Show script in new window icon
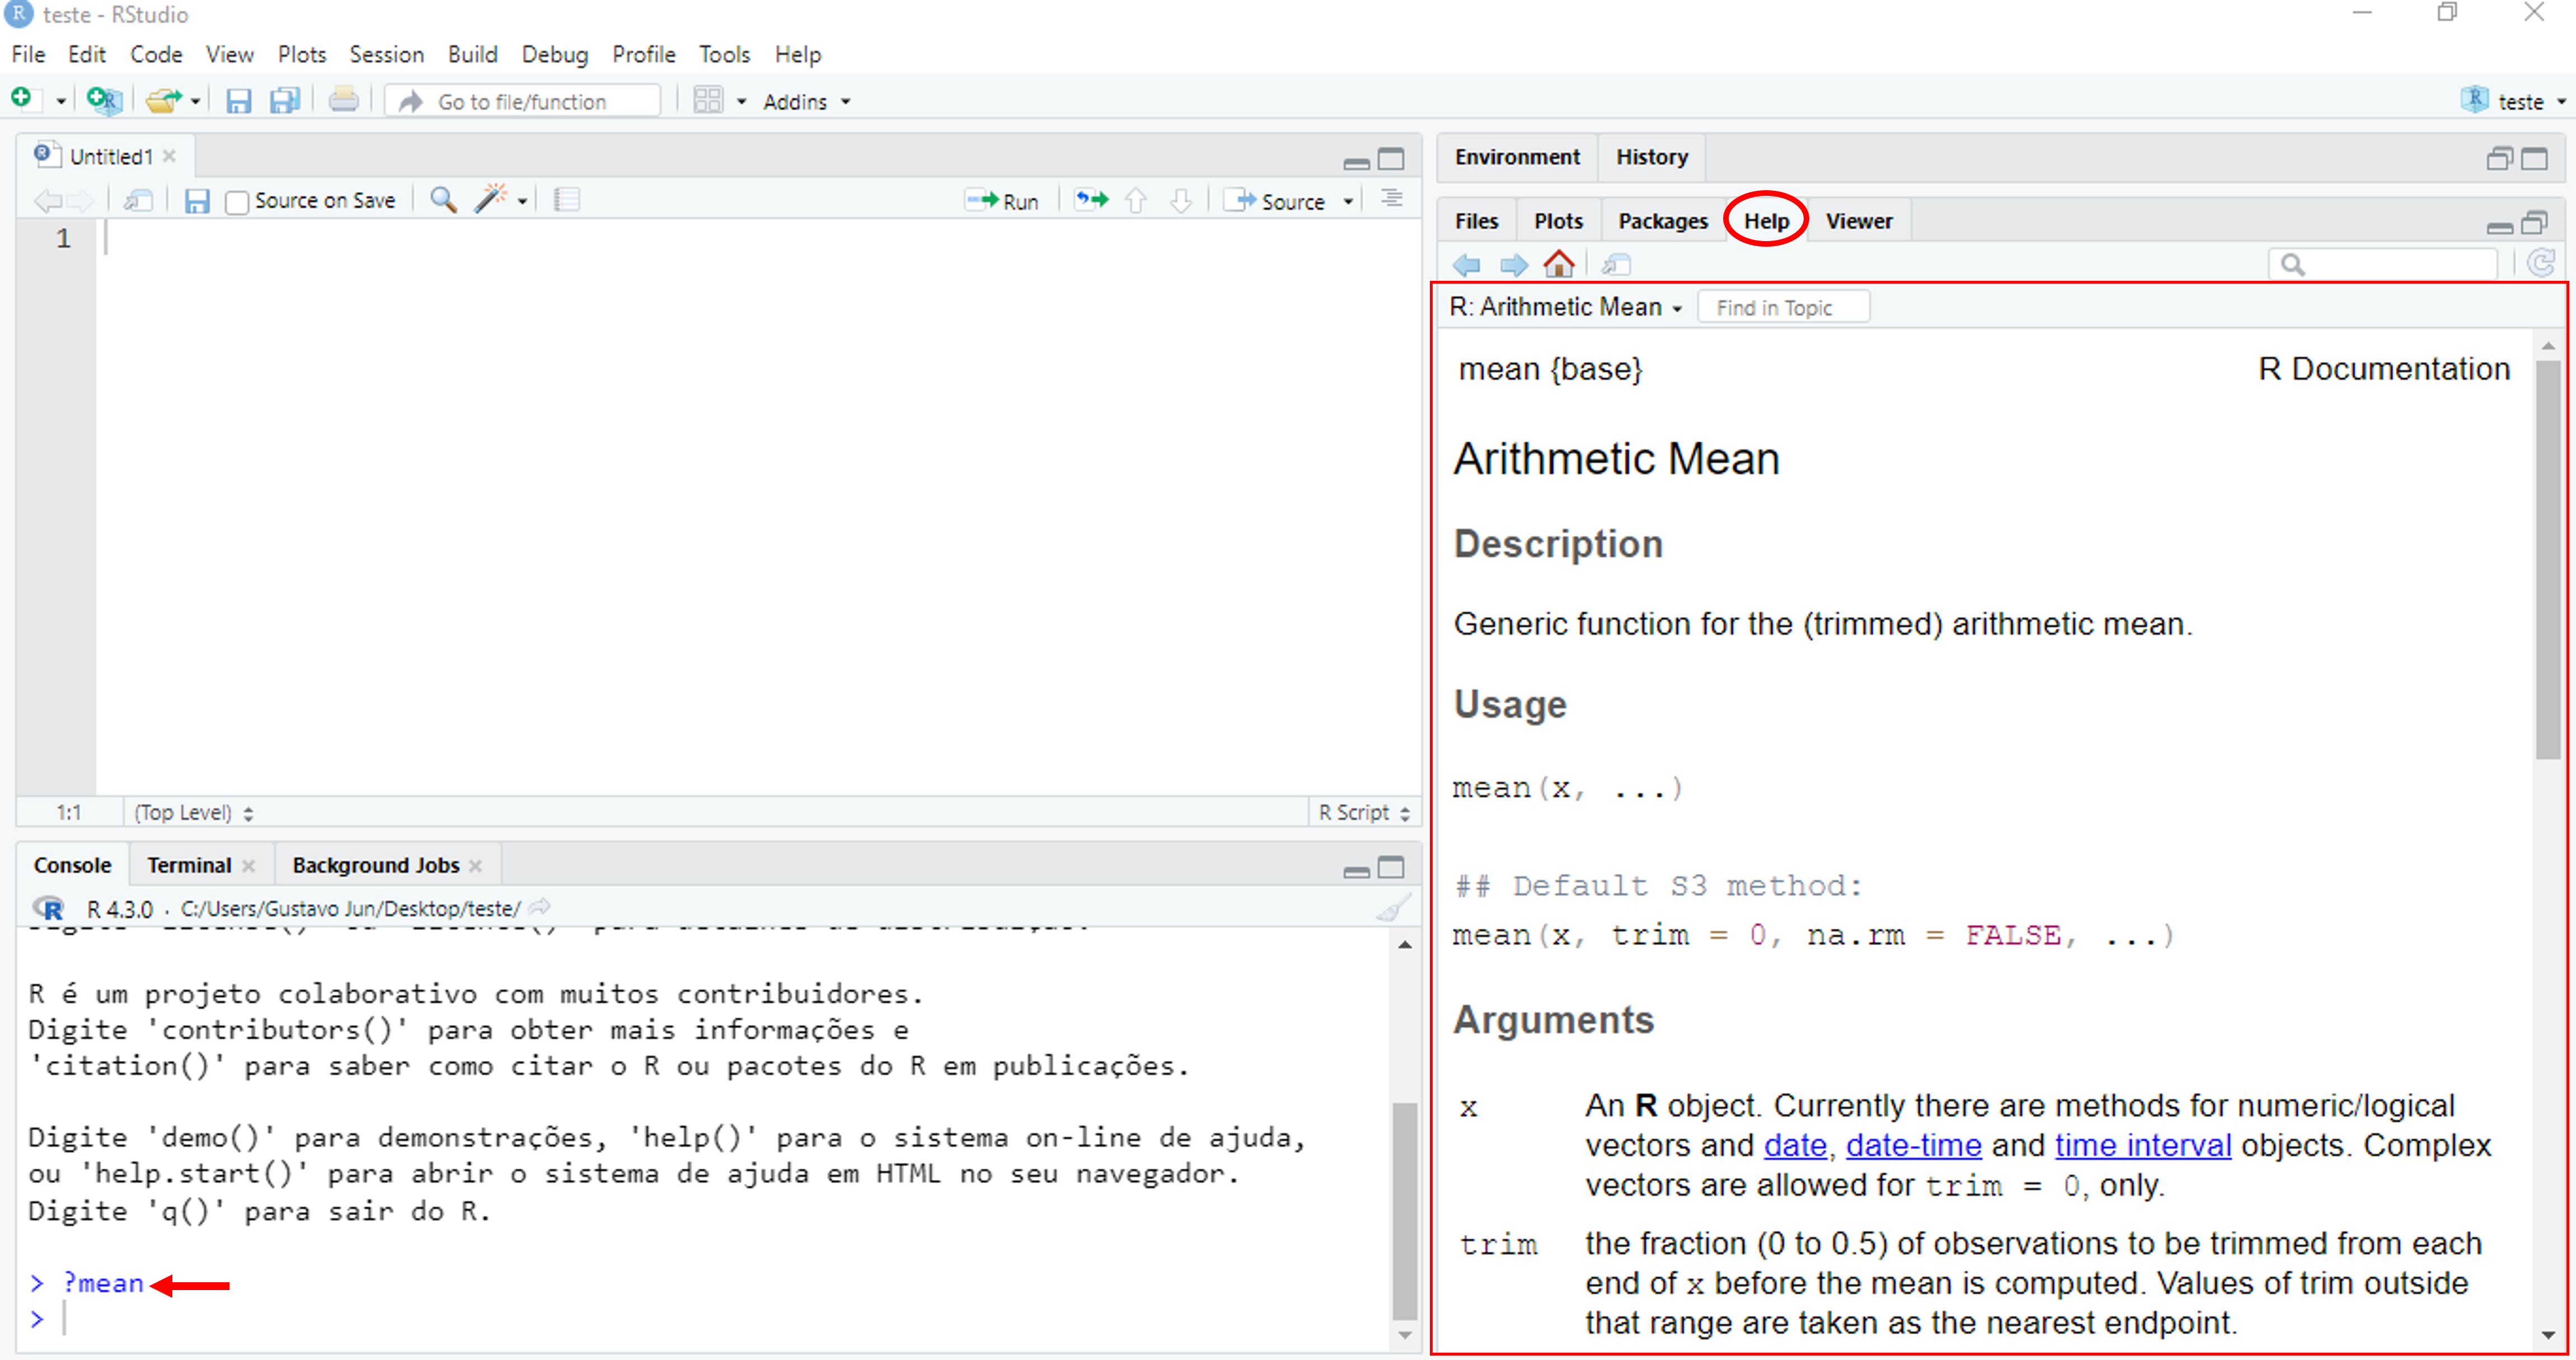The image size is (2576, 1360). tap(138, 200)
